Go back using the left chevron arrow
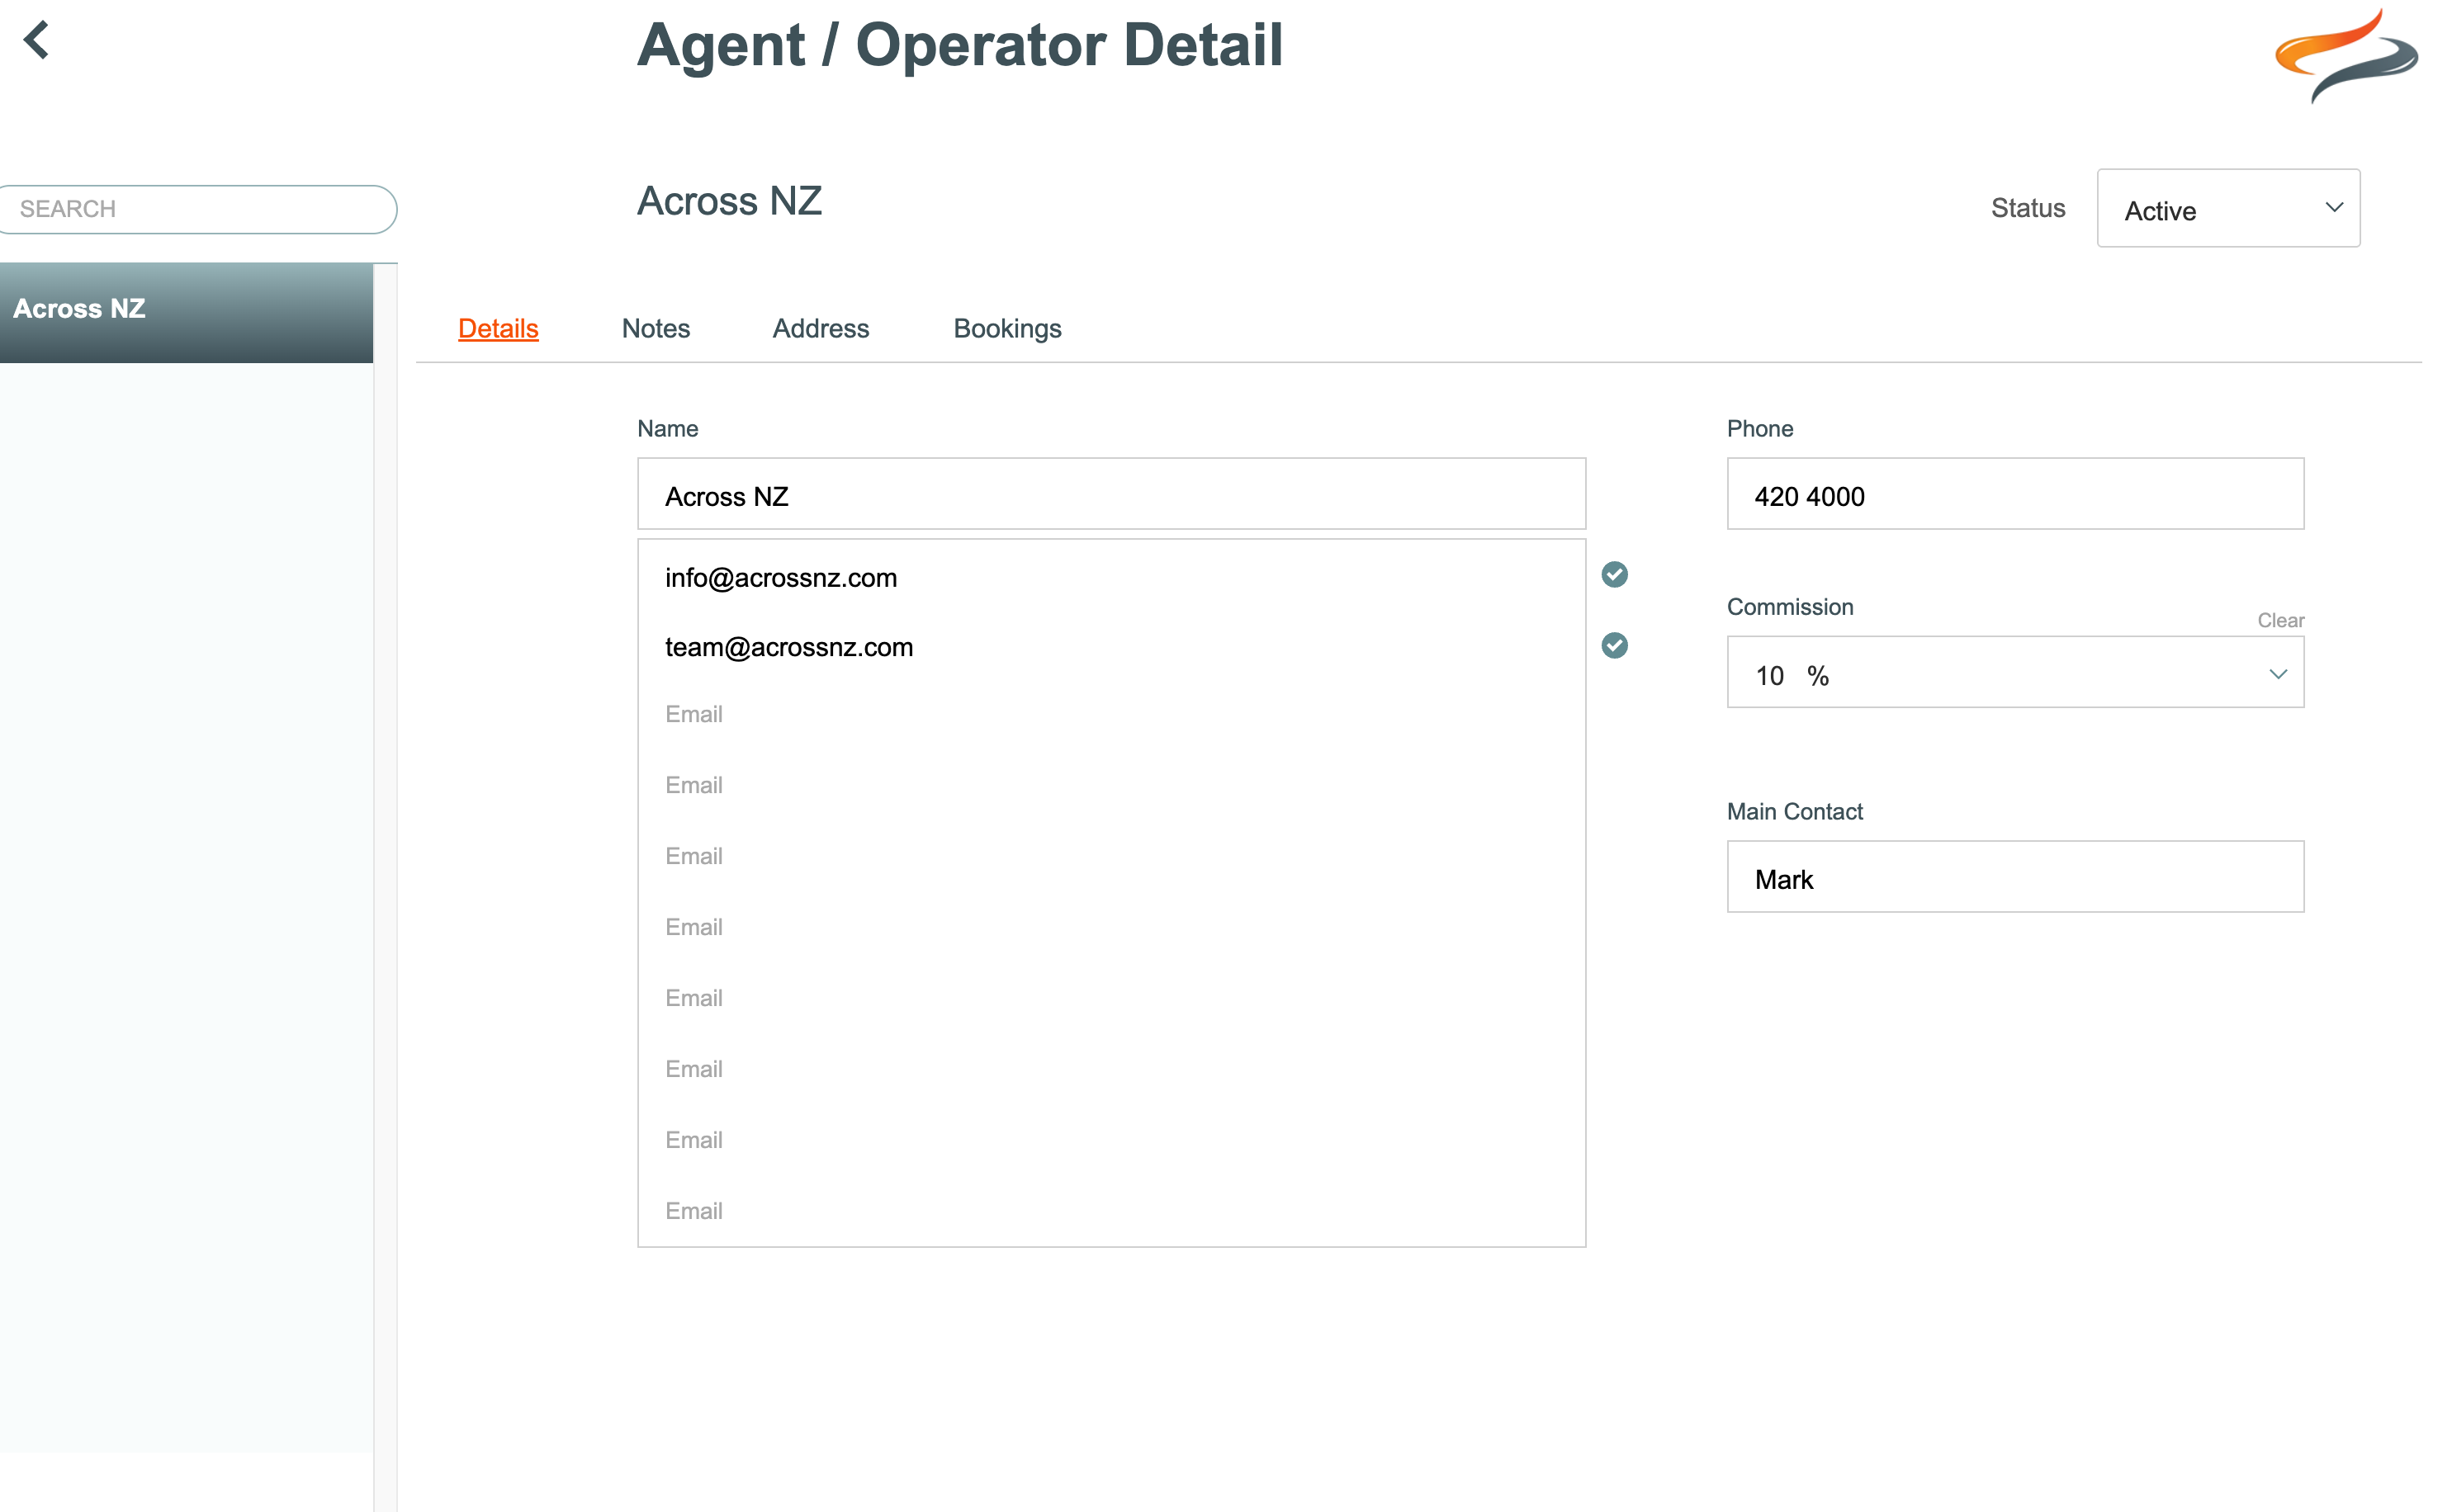This screenshot has width=2452, height=1512. pyautogui.click(x=36, y=41)
